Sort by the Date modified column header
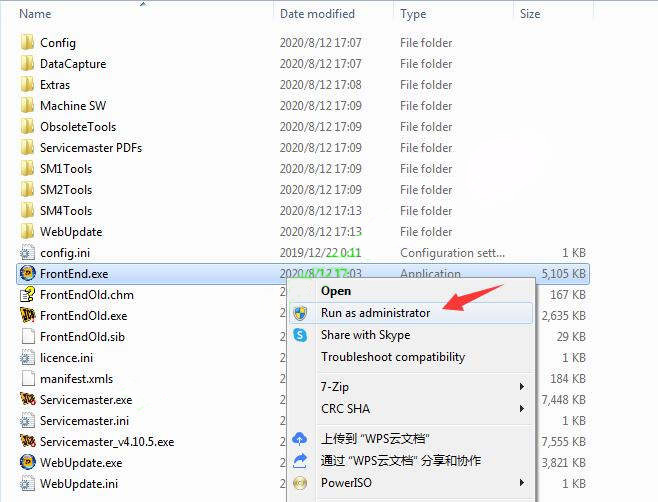The image size is (658, 502). click(x=317, y=14)
